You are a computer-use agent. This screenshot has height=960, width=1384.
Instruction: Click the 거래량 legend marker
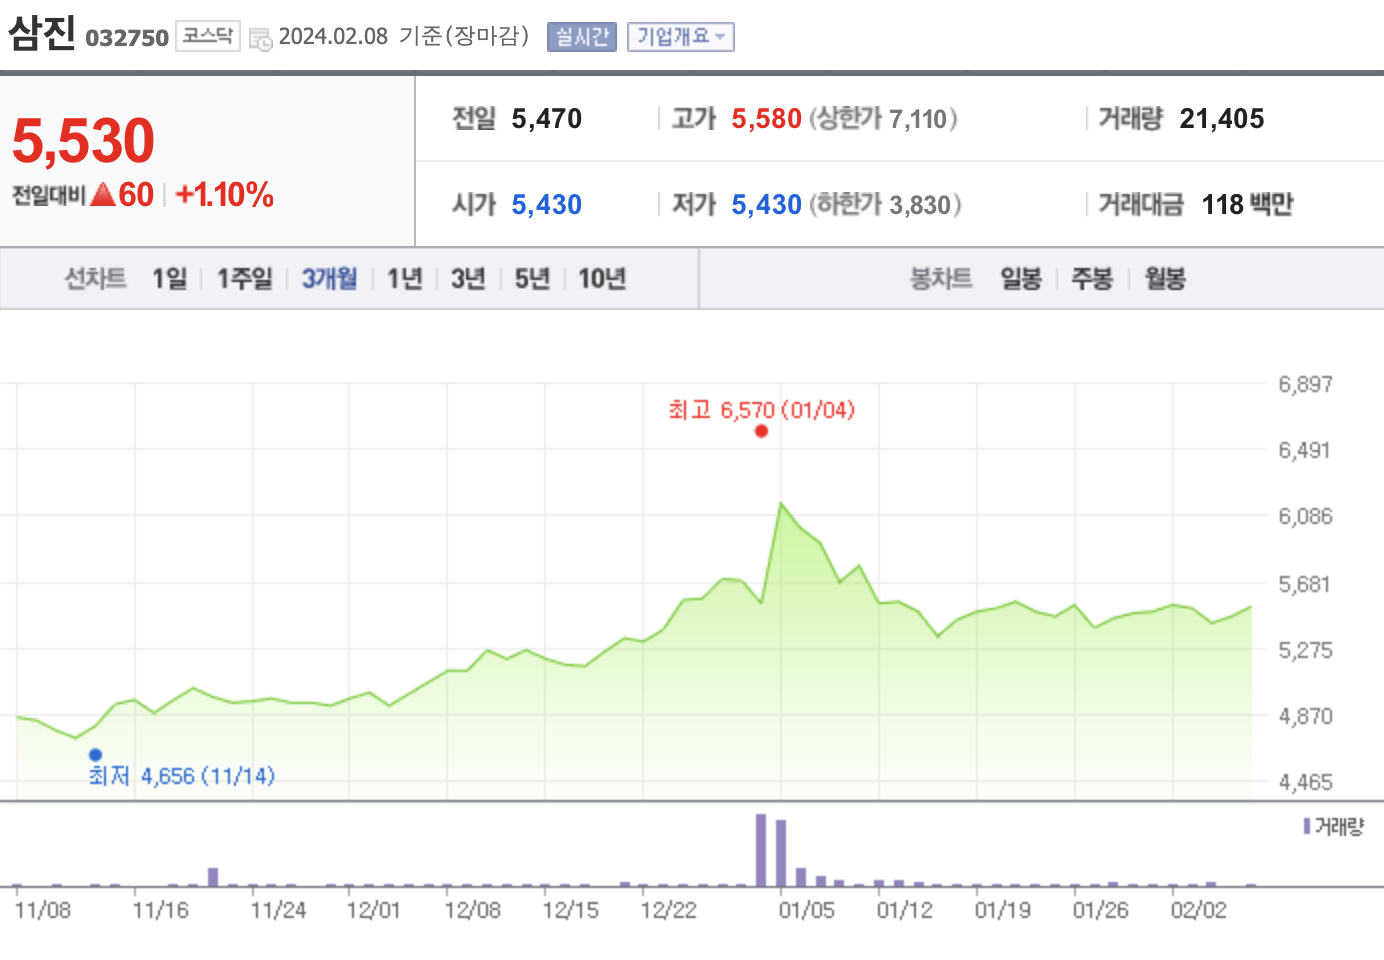pyautogui.click(x=1307, y=826)
